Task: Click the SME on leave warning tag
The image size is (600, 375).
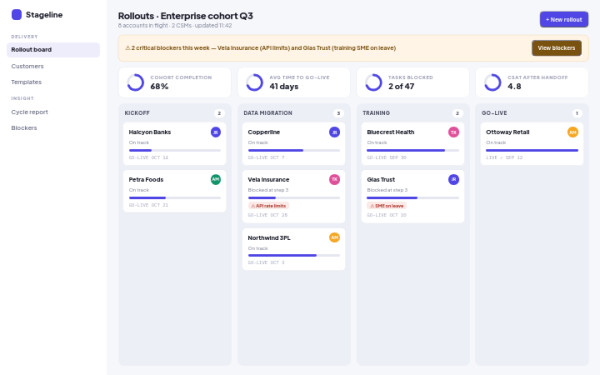Action: [x=387, y=206]
